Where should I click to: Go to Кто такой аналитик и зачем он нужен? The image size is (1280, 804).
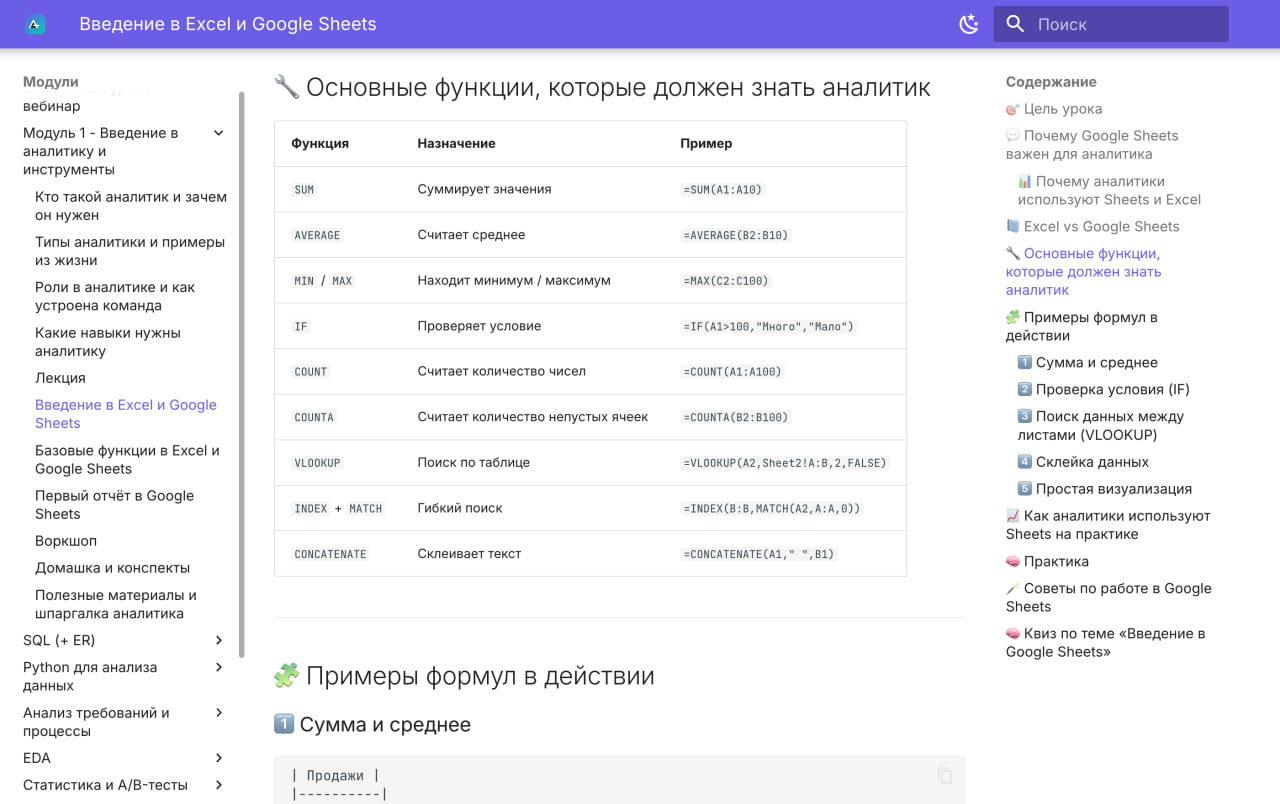tap(130, 206)
